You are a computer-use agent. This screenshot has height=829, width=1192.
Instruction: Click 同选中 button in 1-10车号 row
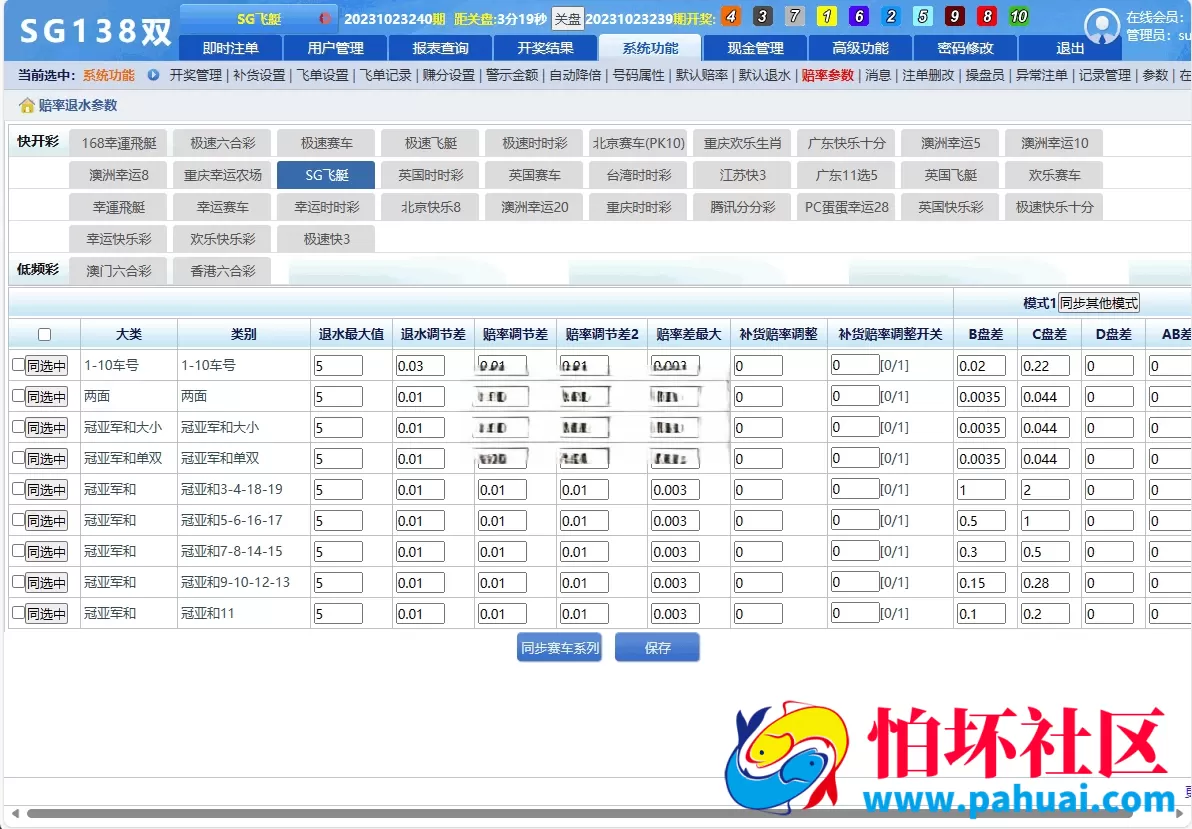(x=46, y=366)
